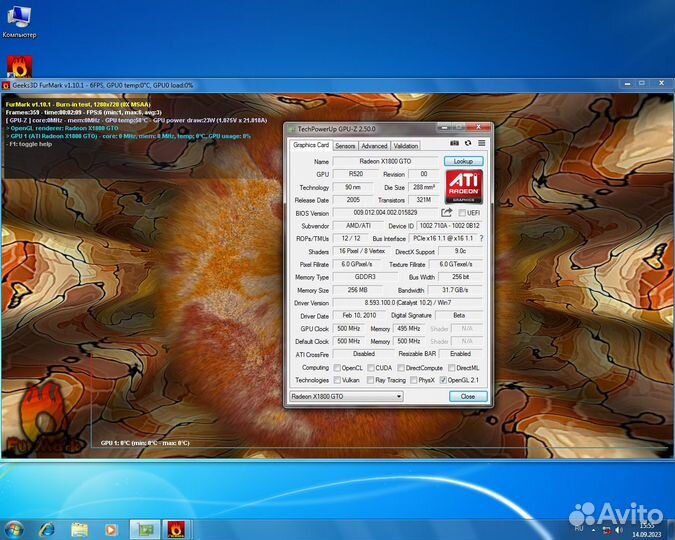Toggle the OpenCL checkbox
The width and height of the screenshot is (675, 540).
coord(337,367)
